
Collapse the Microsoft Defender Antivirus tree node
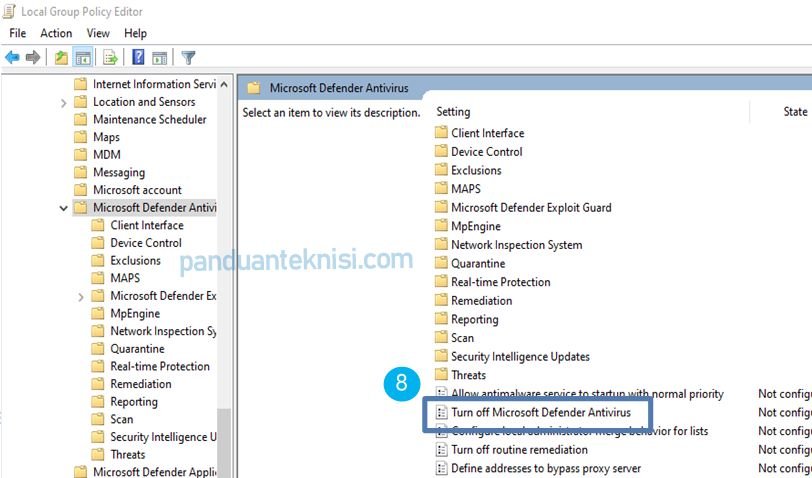[x=63, y=208]
